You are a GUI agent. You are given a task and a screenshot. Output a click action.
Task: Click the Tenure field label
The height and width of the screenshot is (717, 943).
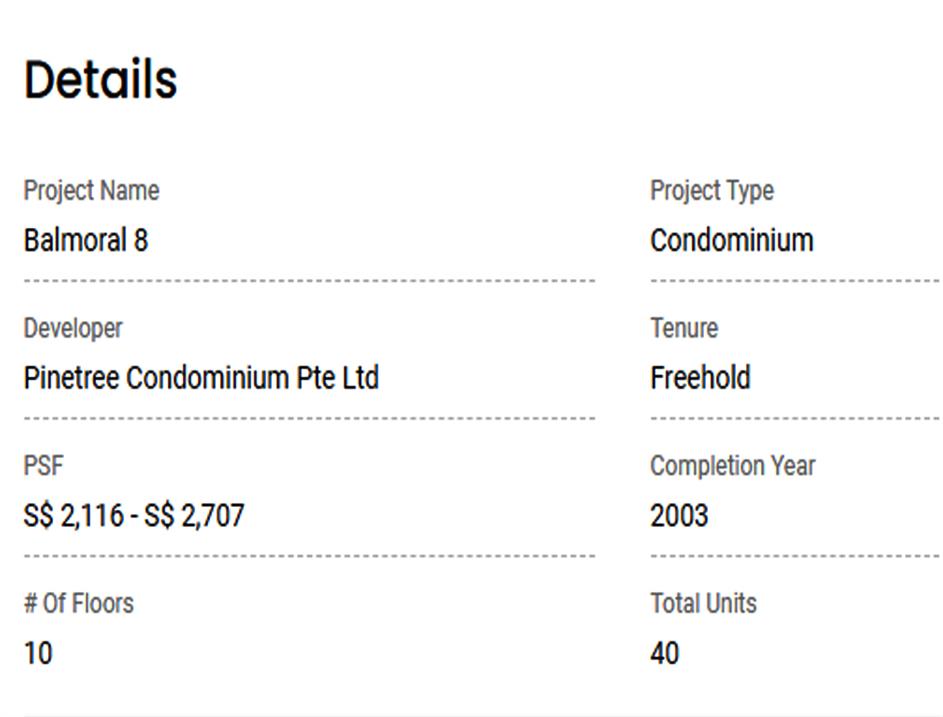pos(684,328)
